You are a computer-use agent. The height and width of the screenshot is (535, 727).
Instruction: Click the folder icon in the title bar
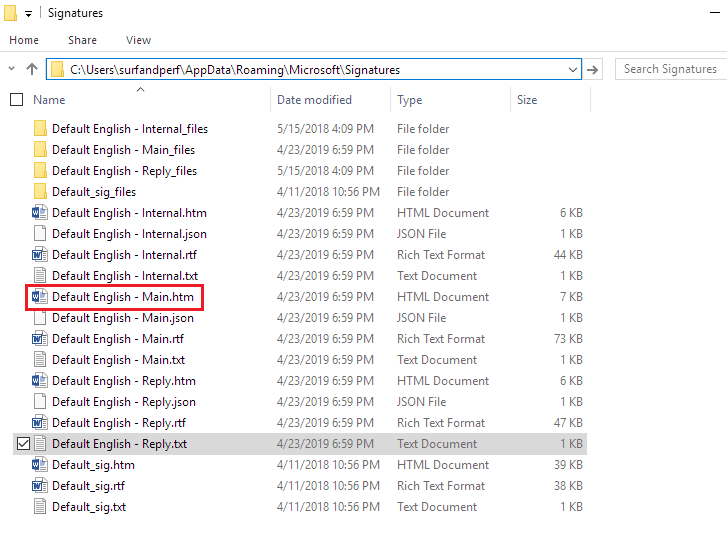10,13
